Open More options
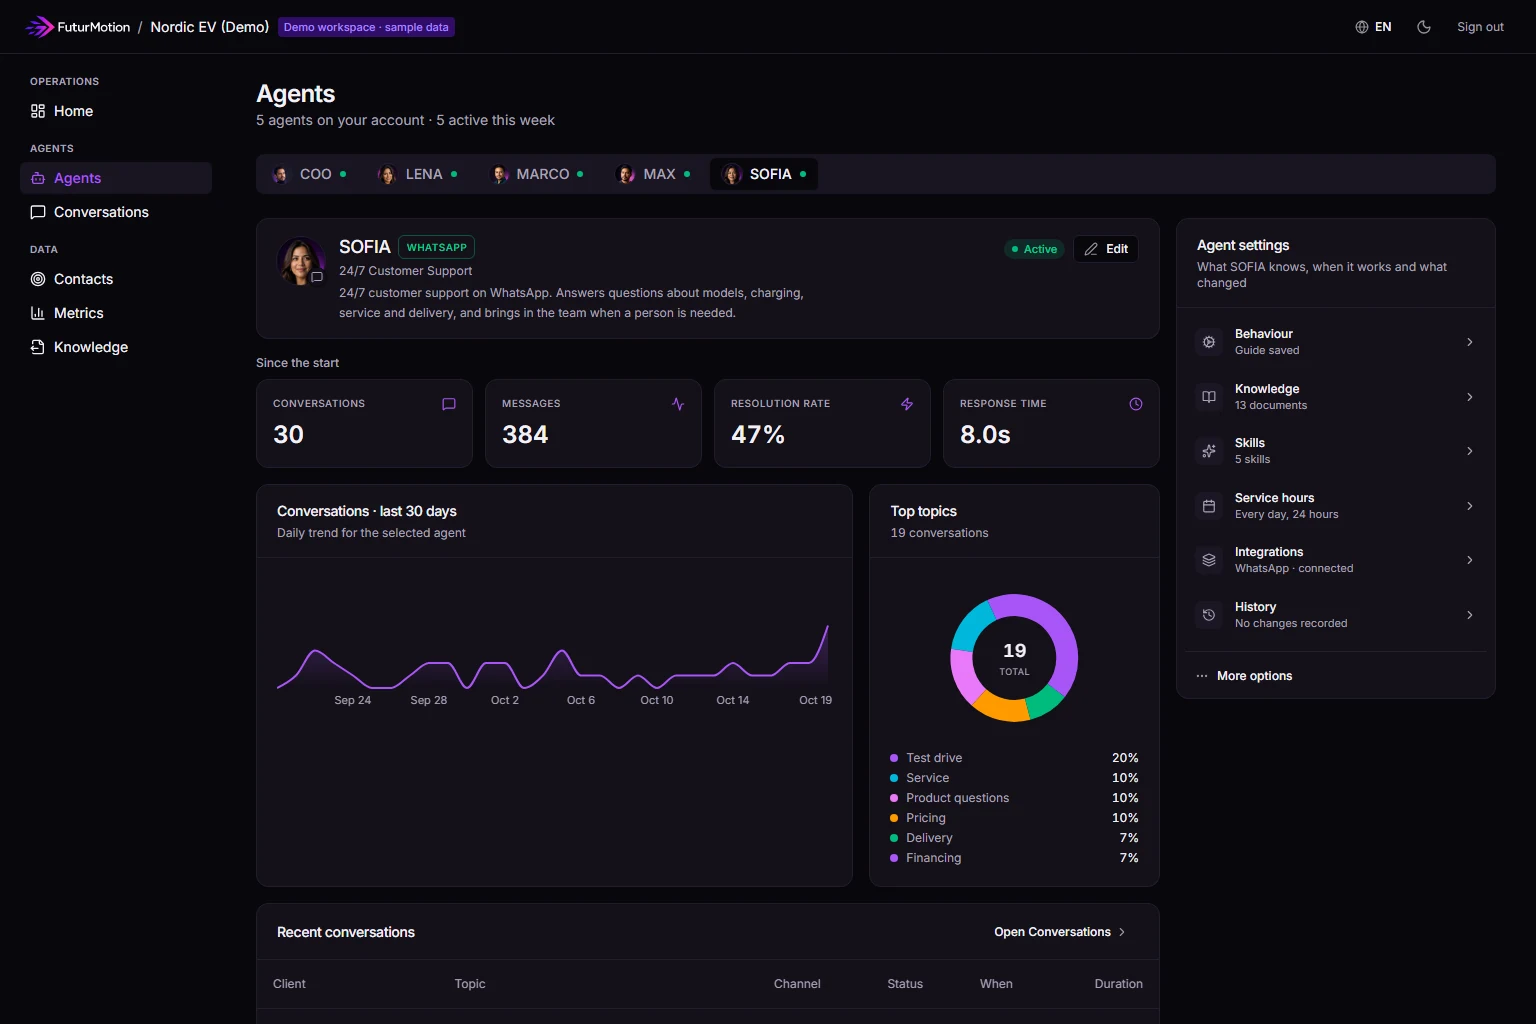The image size is (1536, 1024). (1244, 676)
